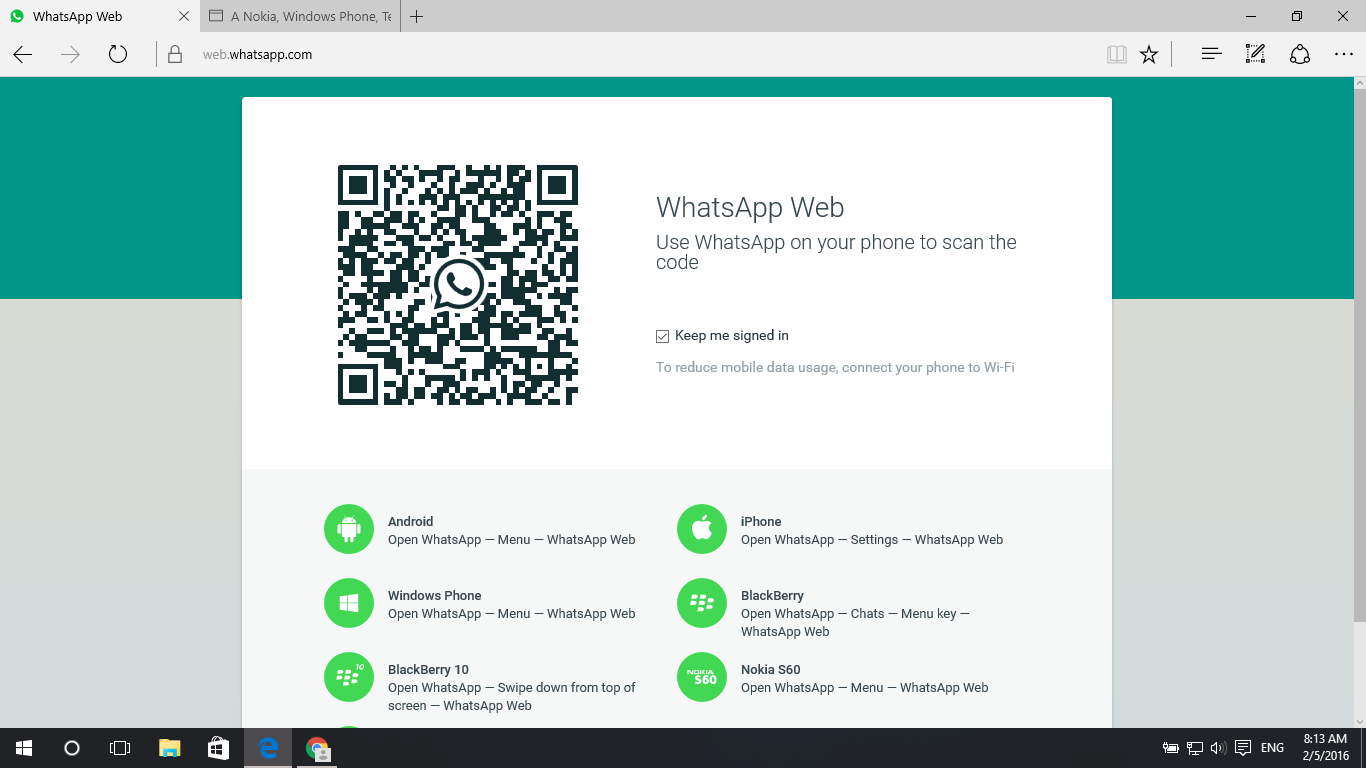The width and height of the screenshot is (1366, 768).
Task: Open Task View on the taskbar
Action: tap(119, 748)
